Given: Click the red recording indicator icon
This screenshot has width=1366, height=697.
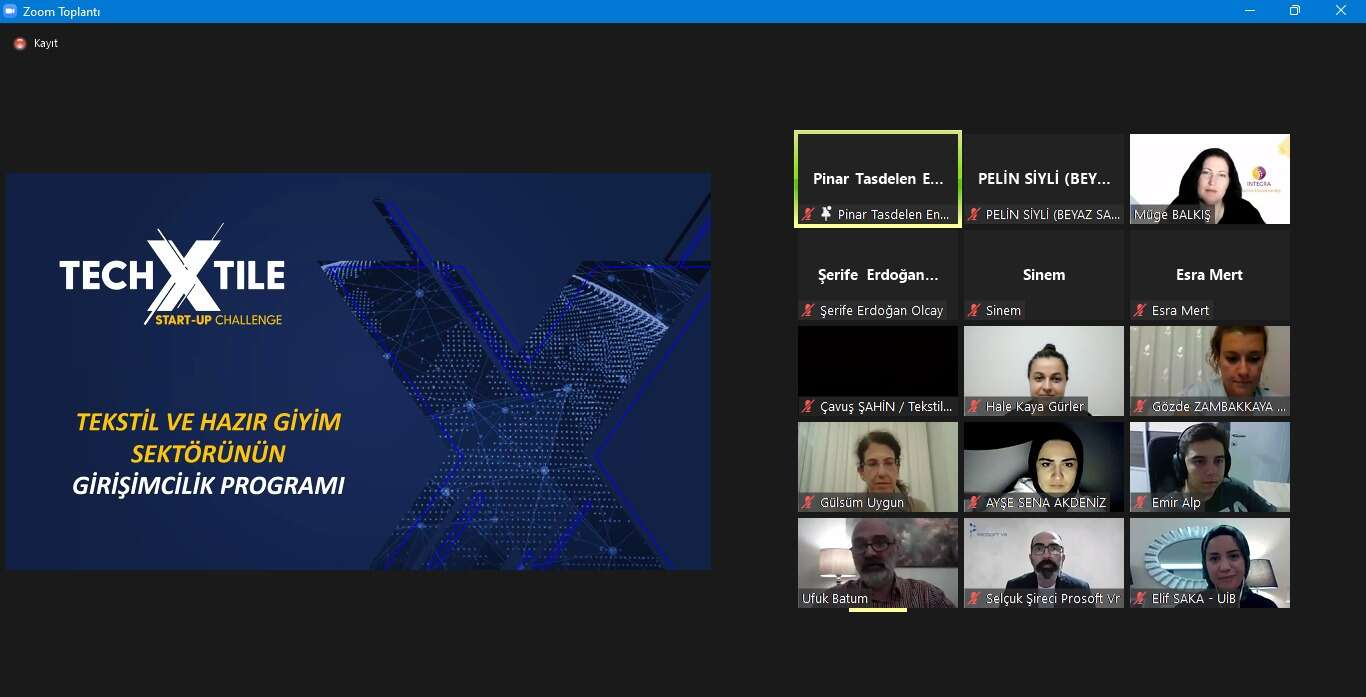Looking at the screenshot, I should tap(20, 43).
